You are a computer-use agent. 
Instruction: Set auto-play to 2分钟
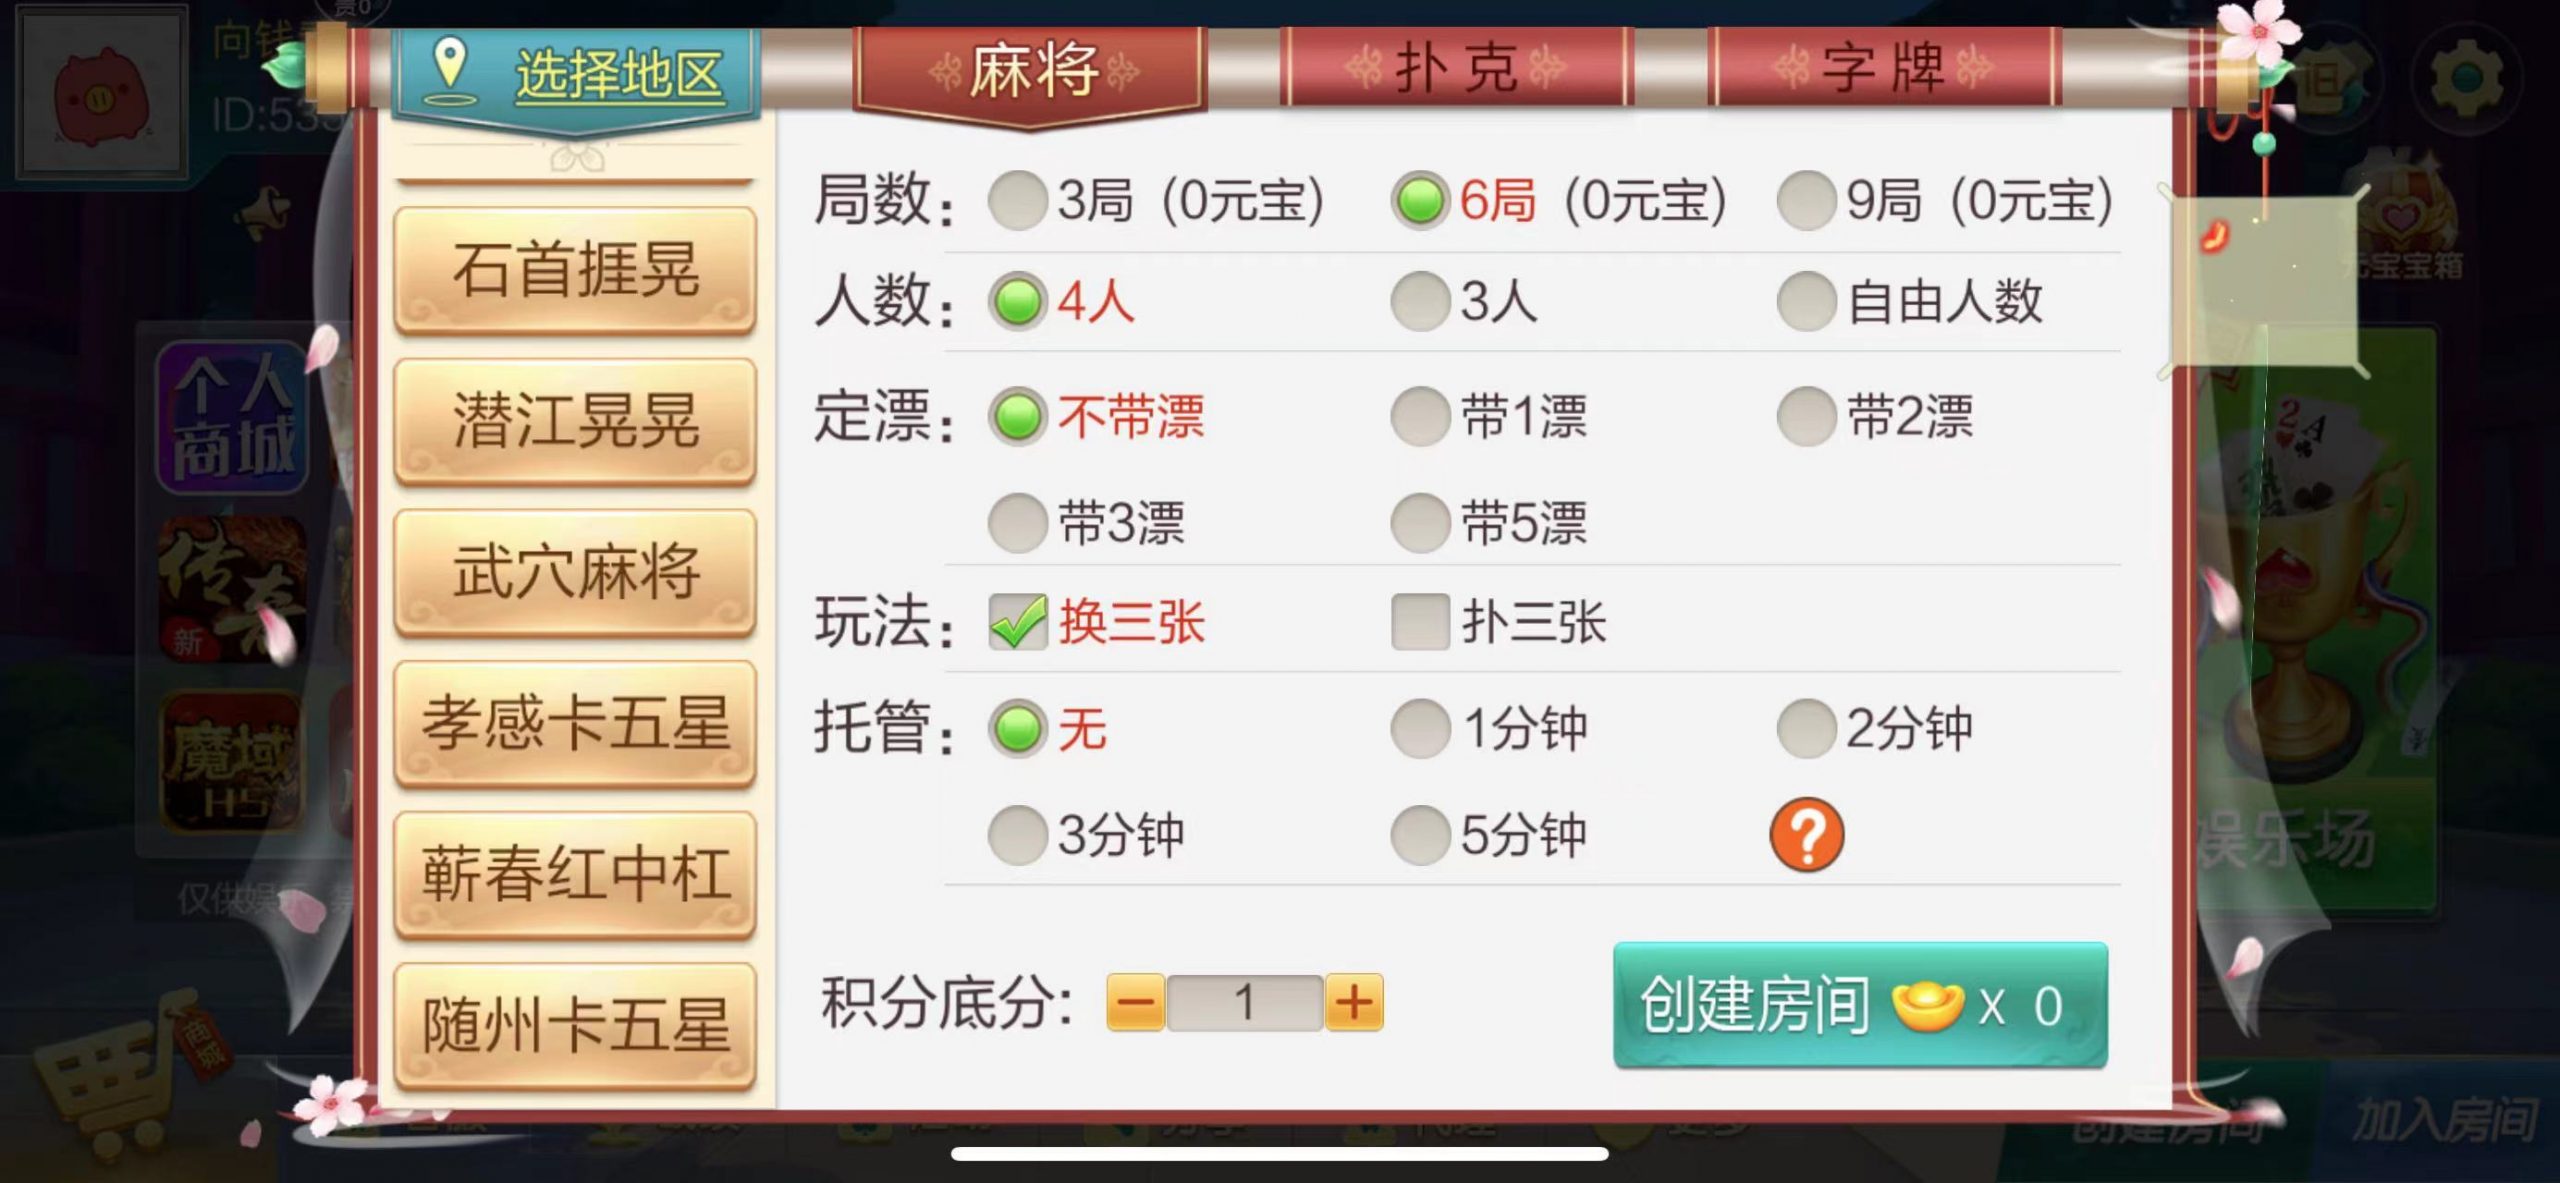tap(1806, 728)
